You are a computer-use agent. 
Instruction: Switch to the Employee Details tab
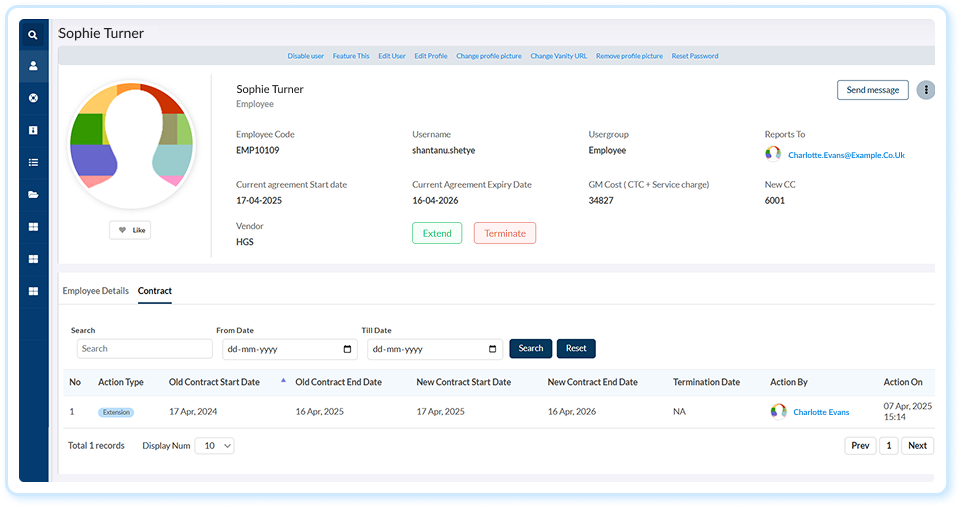tap(96, 291)
